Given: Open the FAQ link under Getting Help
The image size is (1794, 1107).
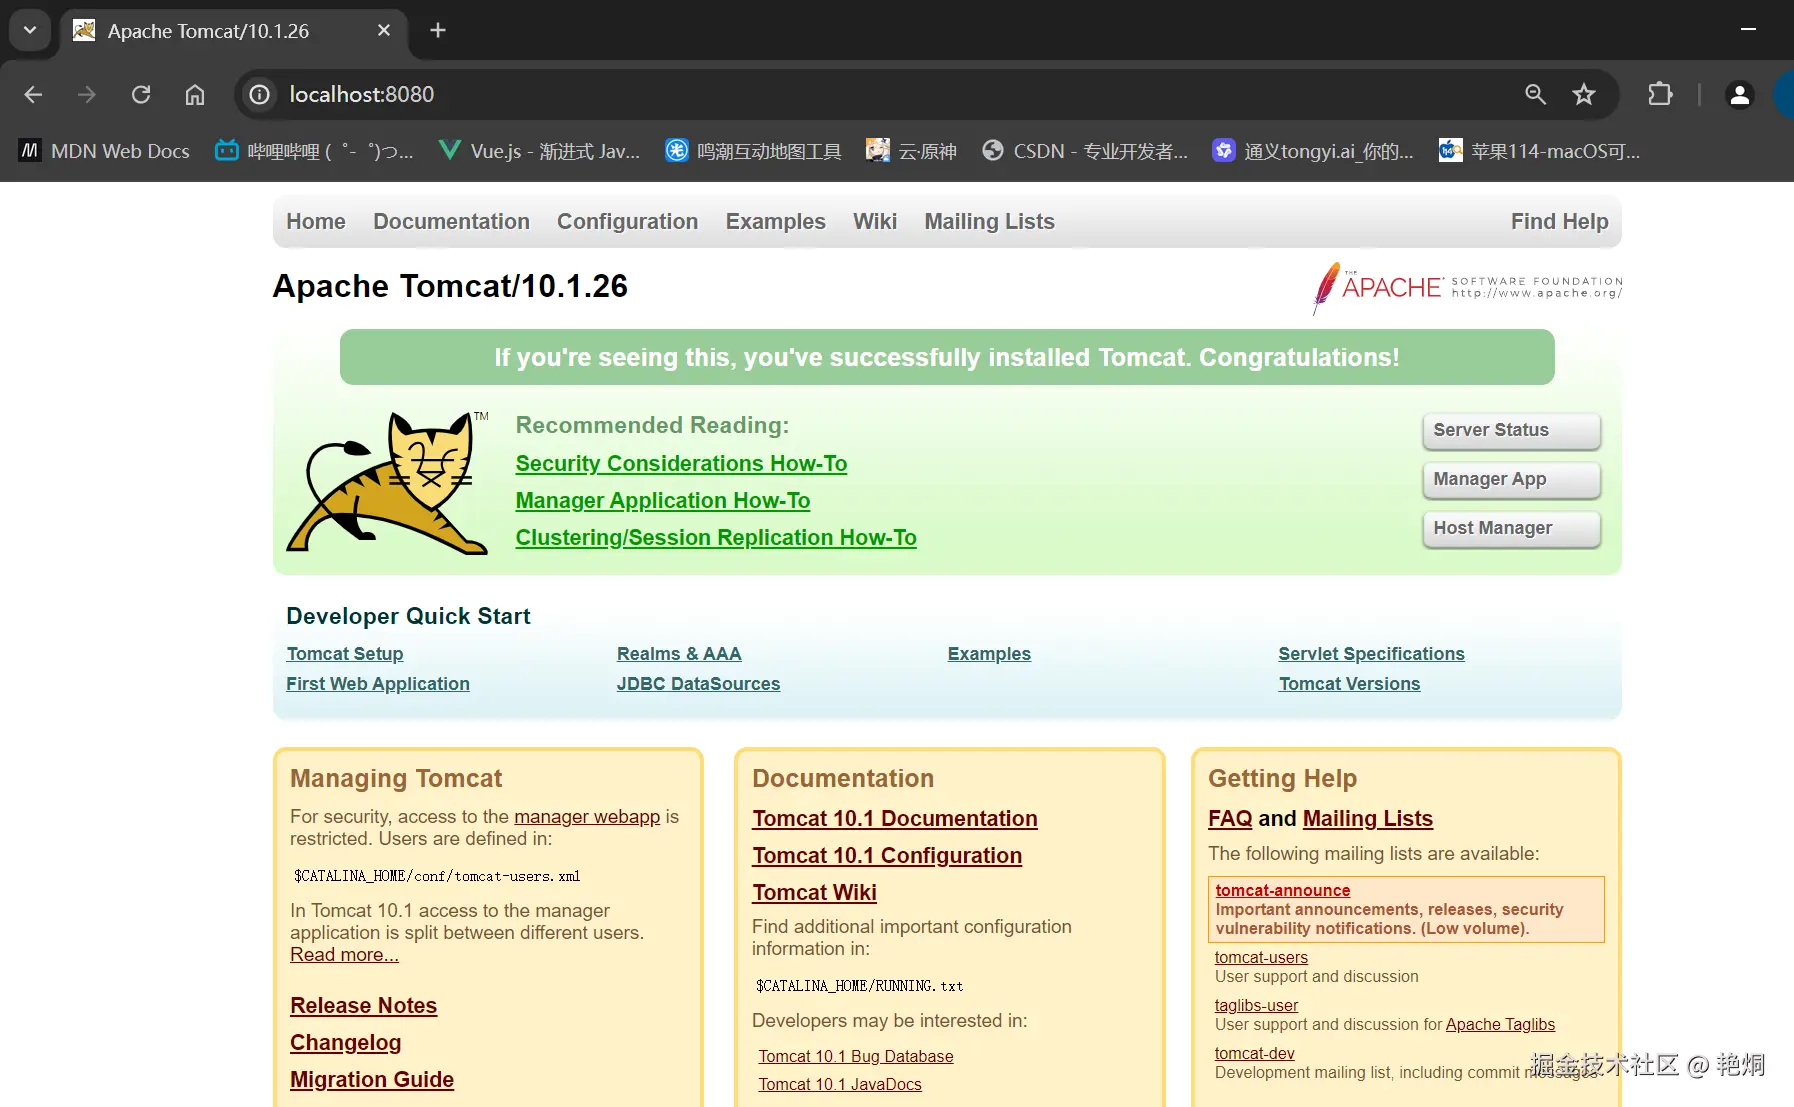Looking at the screenshot, I should tap(1230, 818).
